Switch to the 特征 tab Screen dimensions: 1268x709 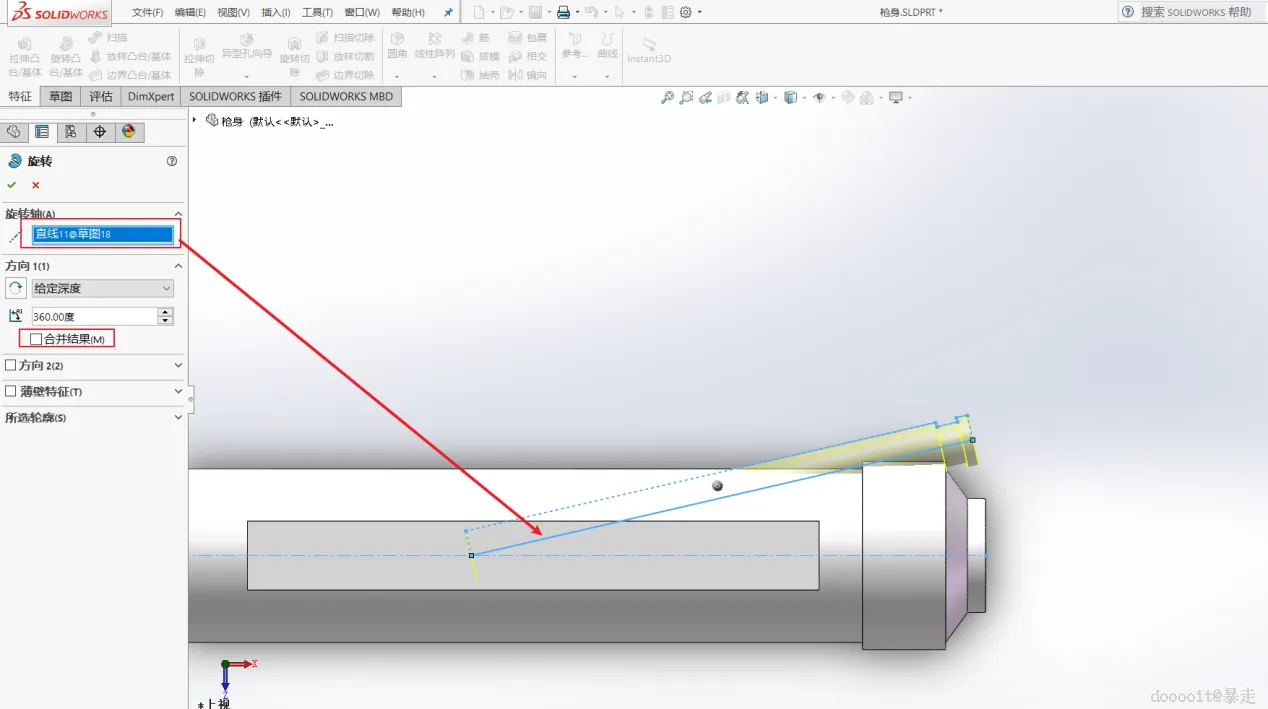pyautogui.click(x=20, y=97)
